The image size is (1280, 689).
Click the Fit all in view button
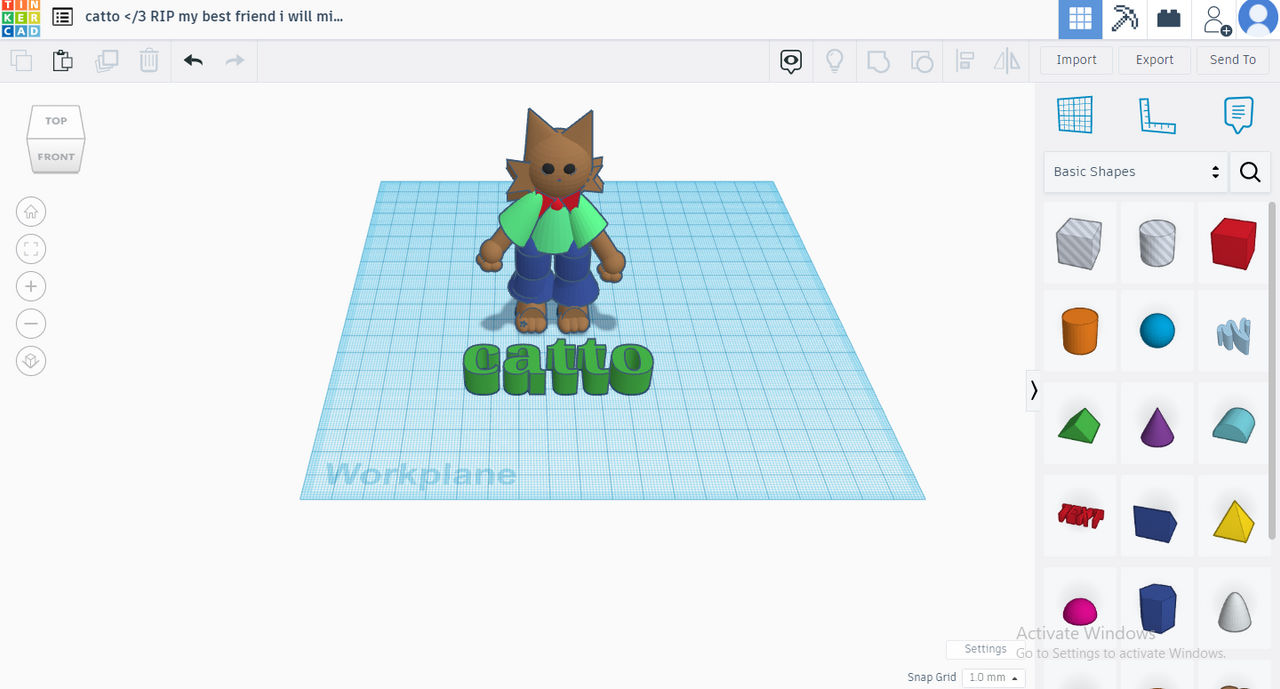click(31, 249)
